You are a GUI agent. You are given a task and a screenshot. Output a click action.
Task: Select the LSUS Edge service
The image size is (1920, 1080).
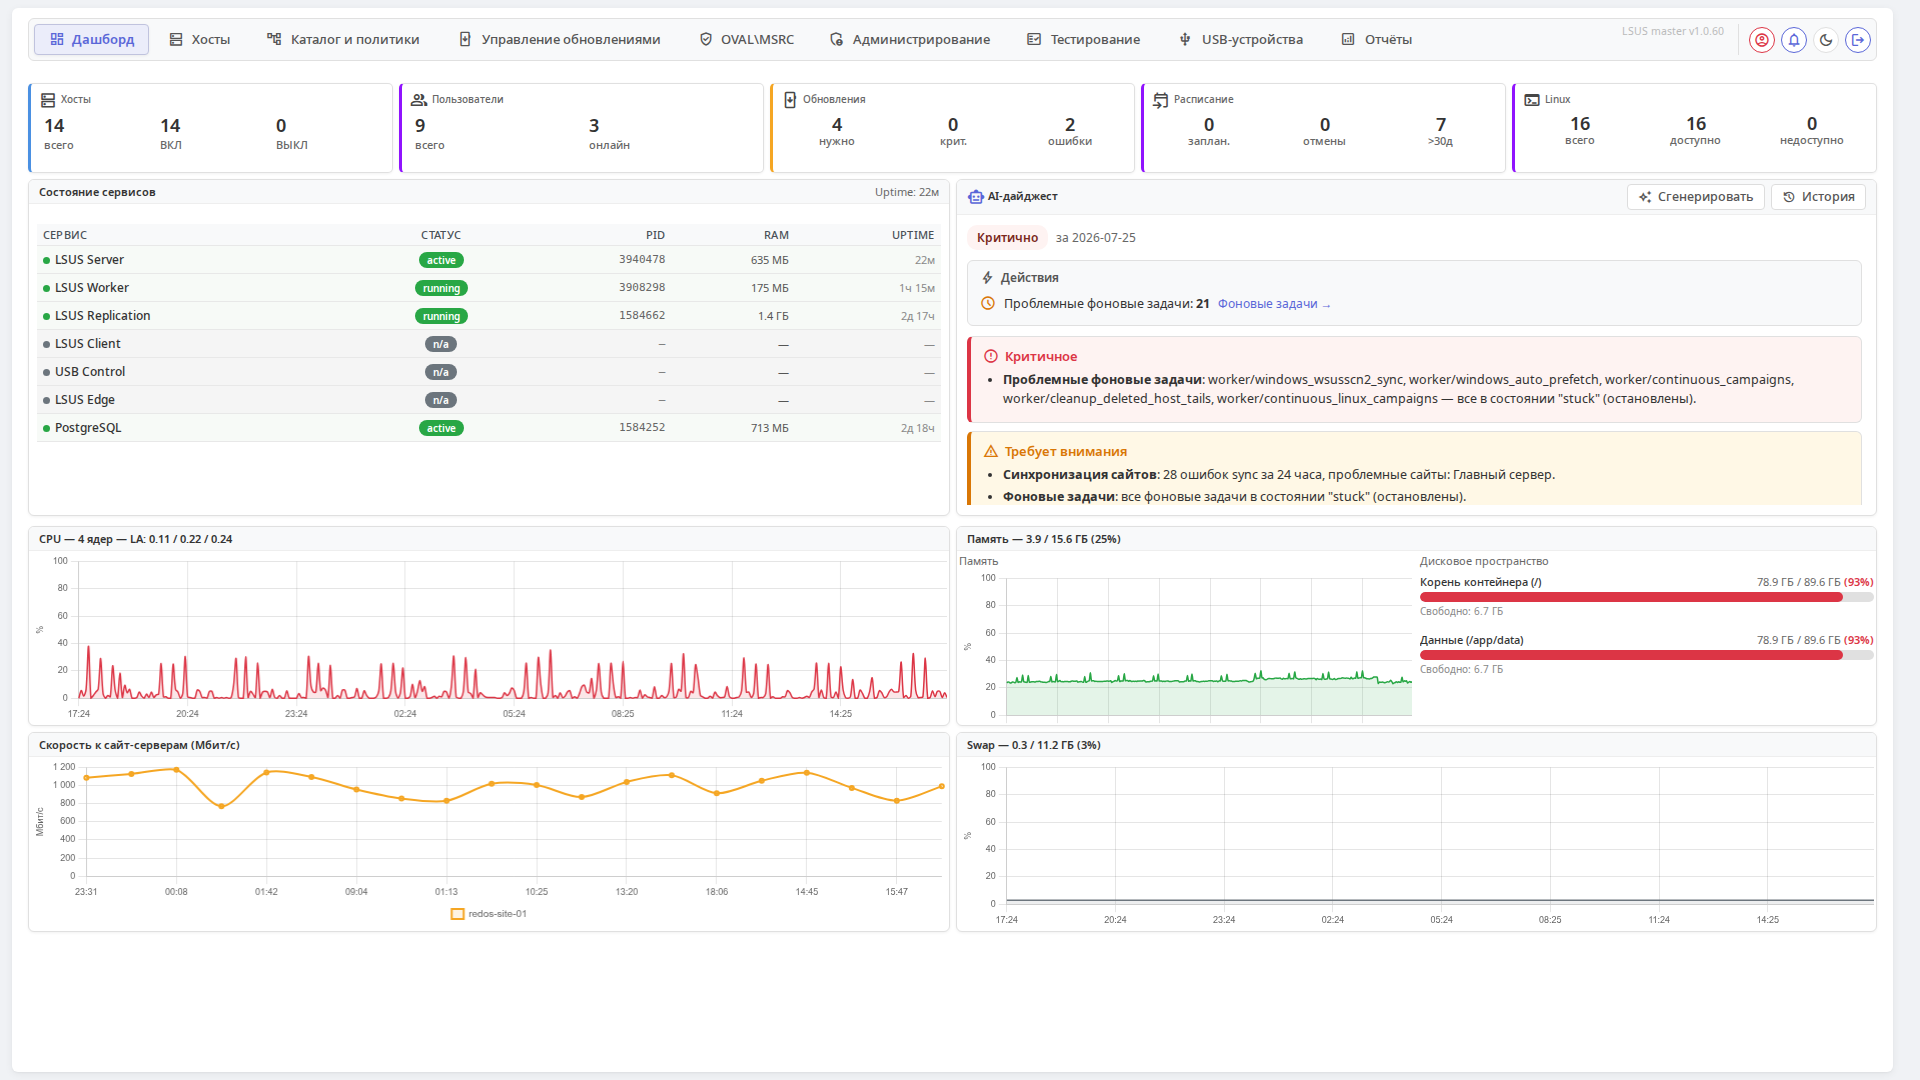488,400
